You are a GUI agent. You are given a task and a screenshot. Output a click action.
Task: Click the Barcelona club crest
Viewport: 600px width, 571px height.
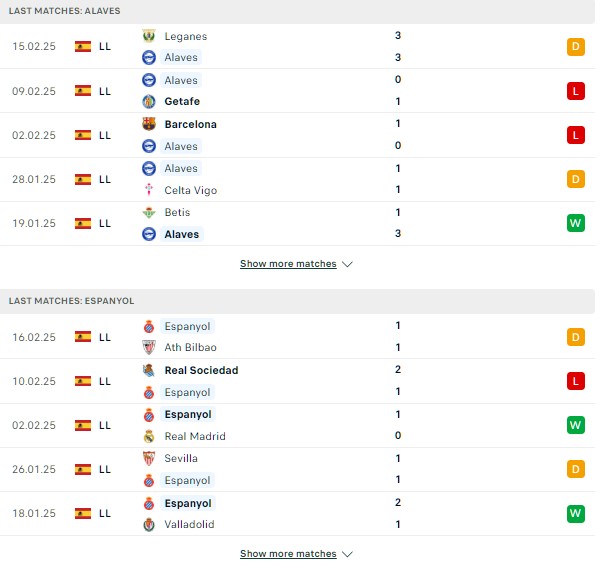pyautogui.click(x=149, y=124)
